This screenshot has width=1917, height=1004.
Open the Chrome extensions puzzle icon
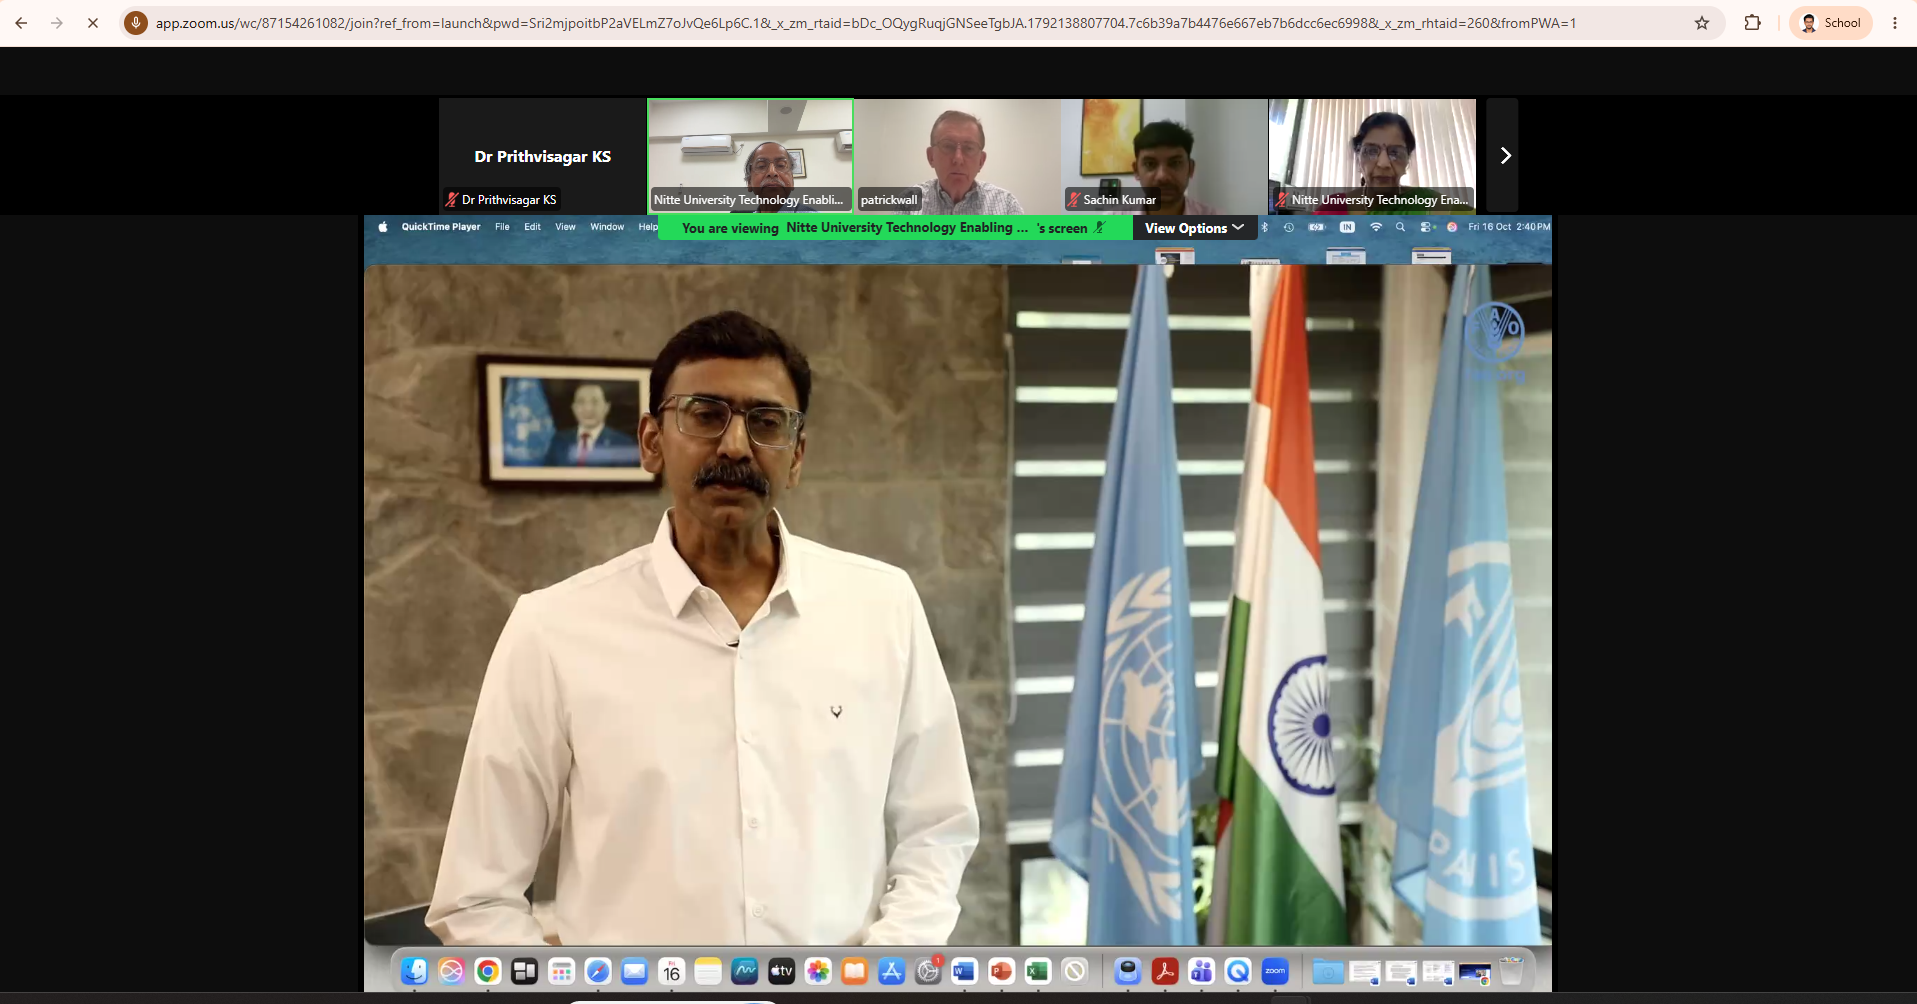(1752, 23)
